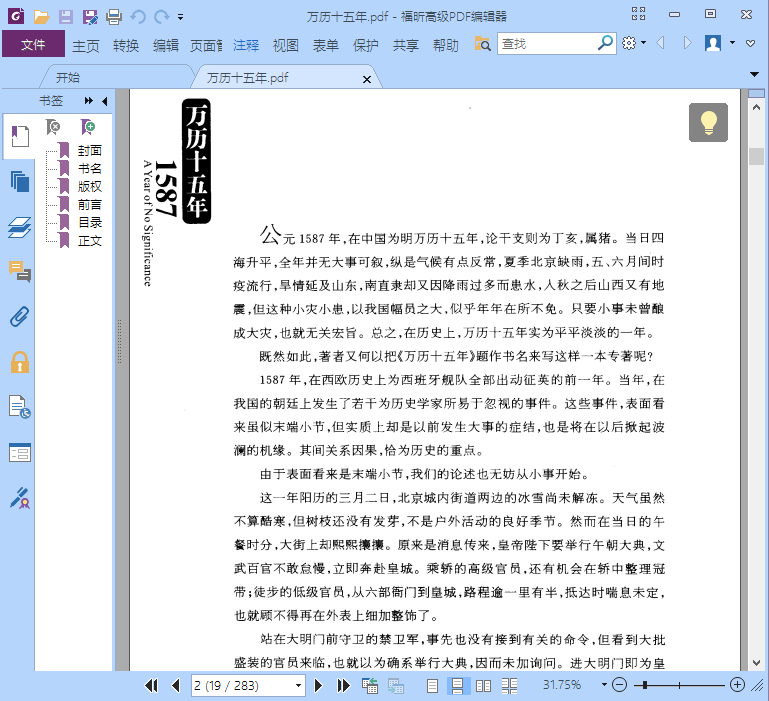
Task: Redo the last action
Action: (x=161, y=17)
